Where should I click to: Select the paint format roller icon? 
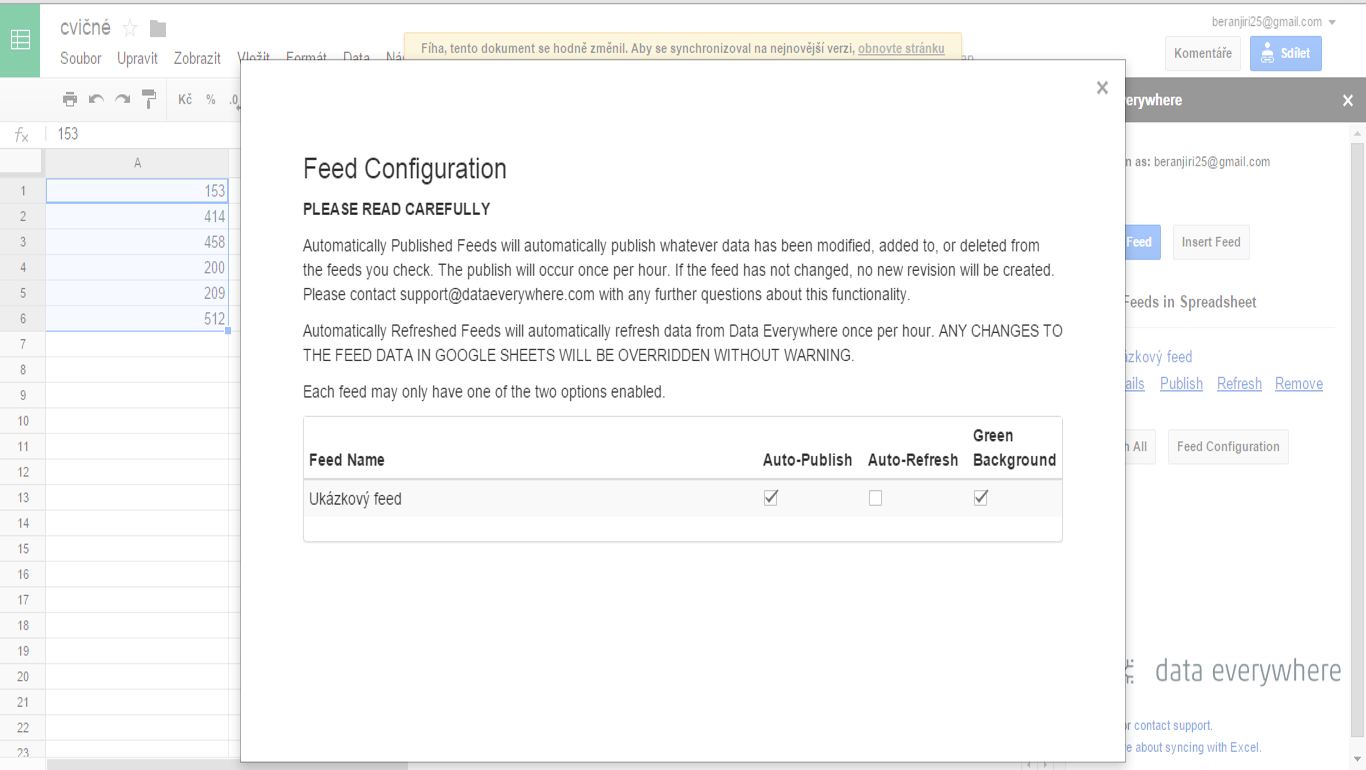pos(149,99)
